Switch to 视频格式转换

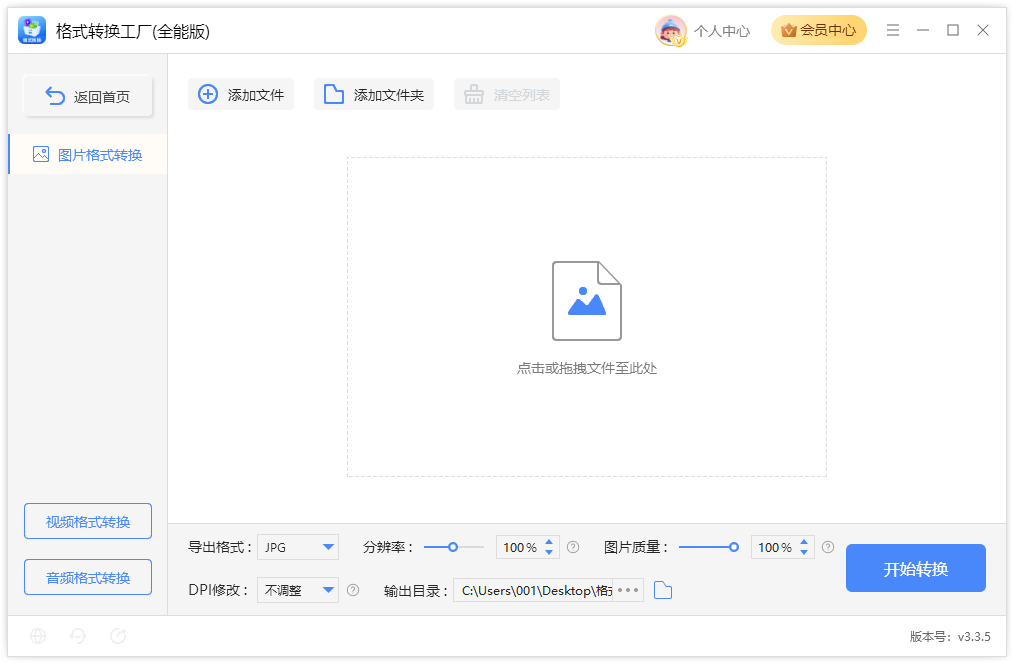click(x=88, y=521)
